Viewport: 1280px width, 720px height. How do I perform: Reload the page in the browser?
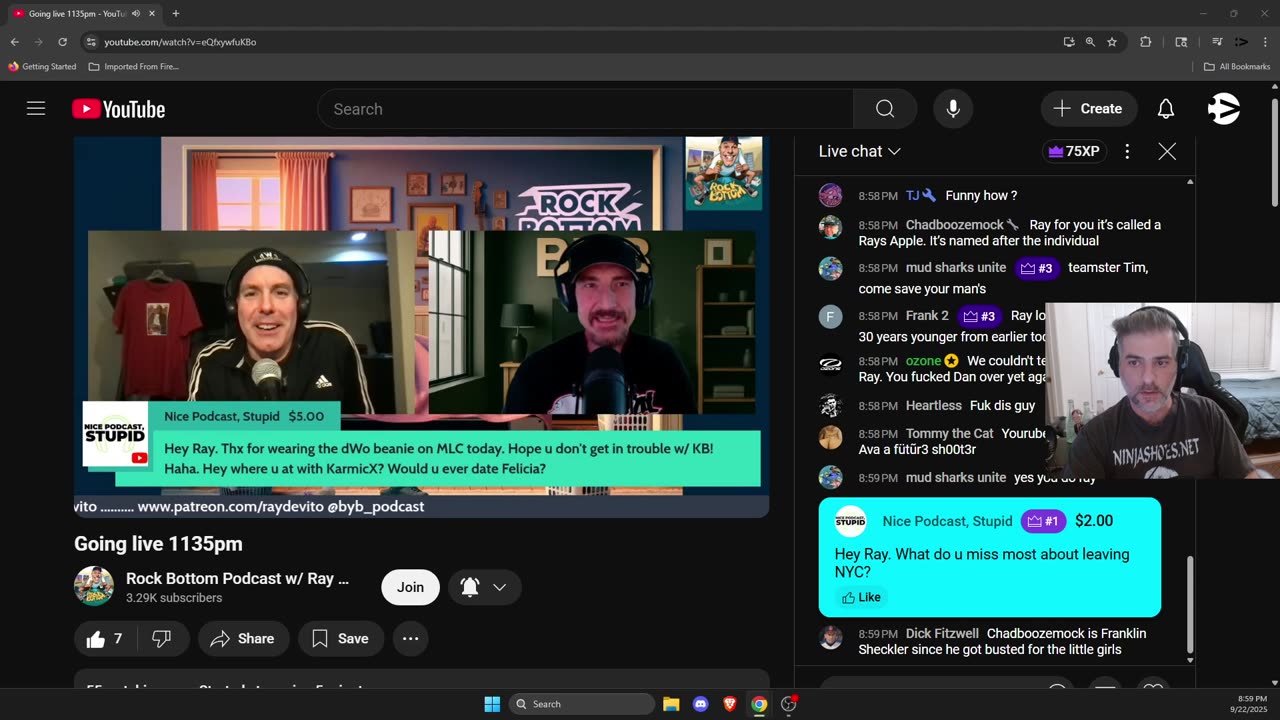point(62,42)
